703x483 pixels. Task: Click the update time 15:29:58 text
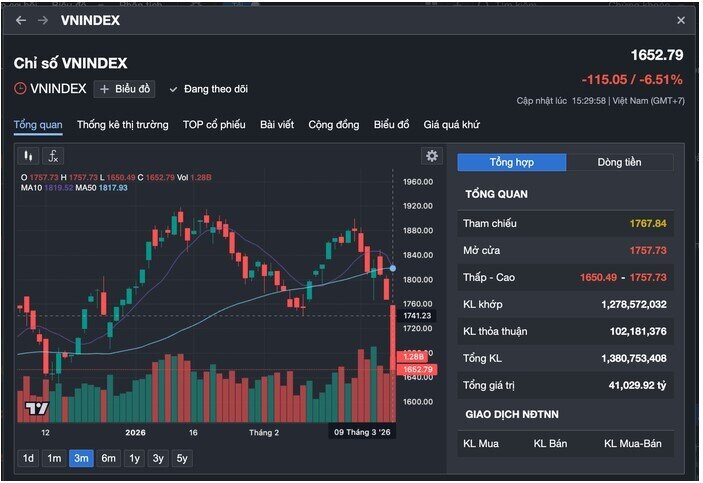(589, 100)
